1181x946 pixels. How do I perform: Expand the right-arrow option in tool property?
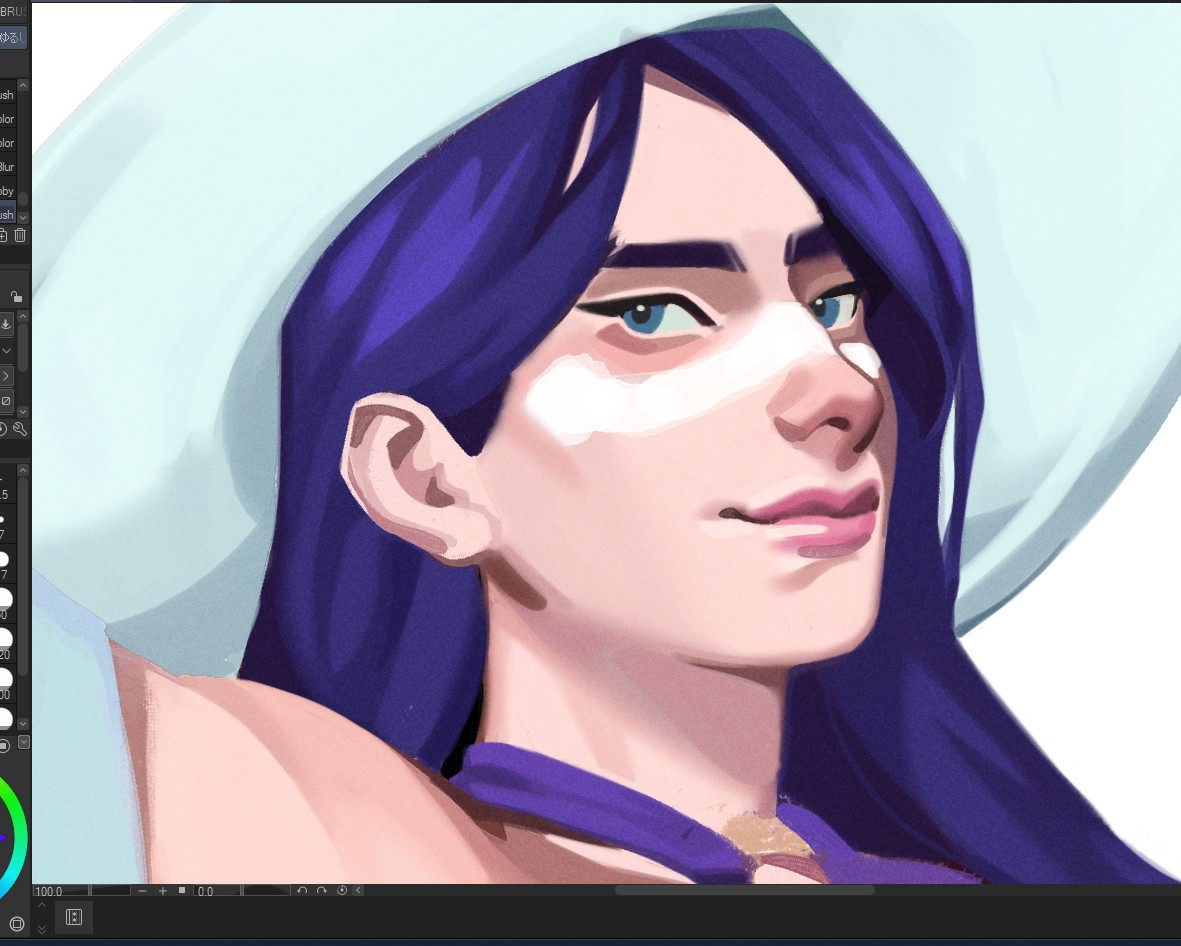[5, 375]
